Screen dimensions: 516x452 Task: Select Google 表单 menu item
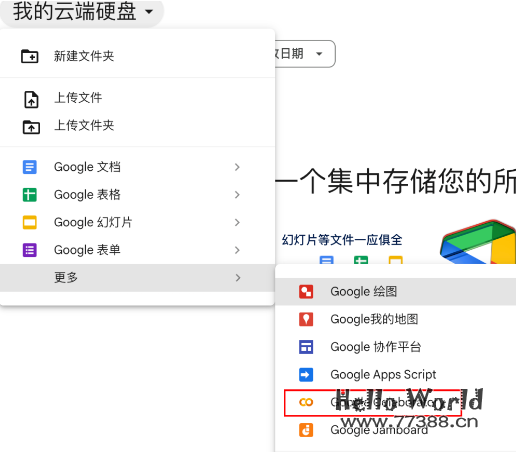click(x=137, y=250)
